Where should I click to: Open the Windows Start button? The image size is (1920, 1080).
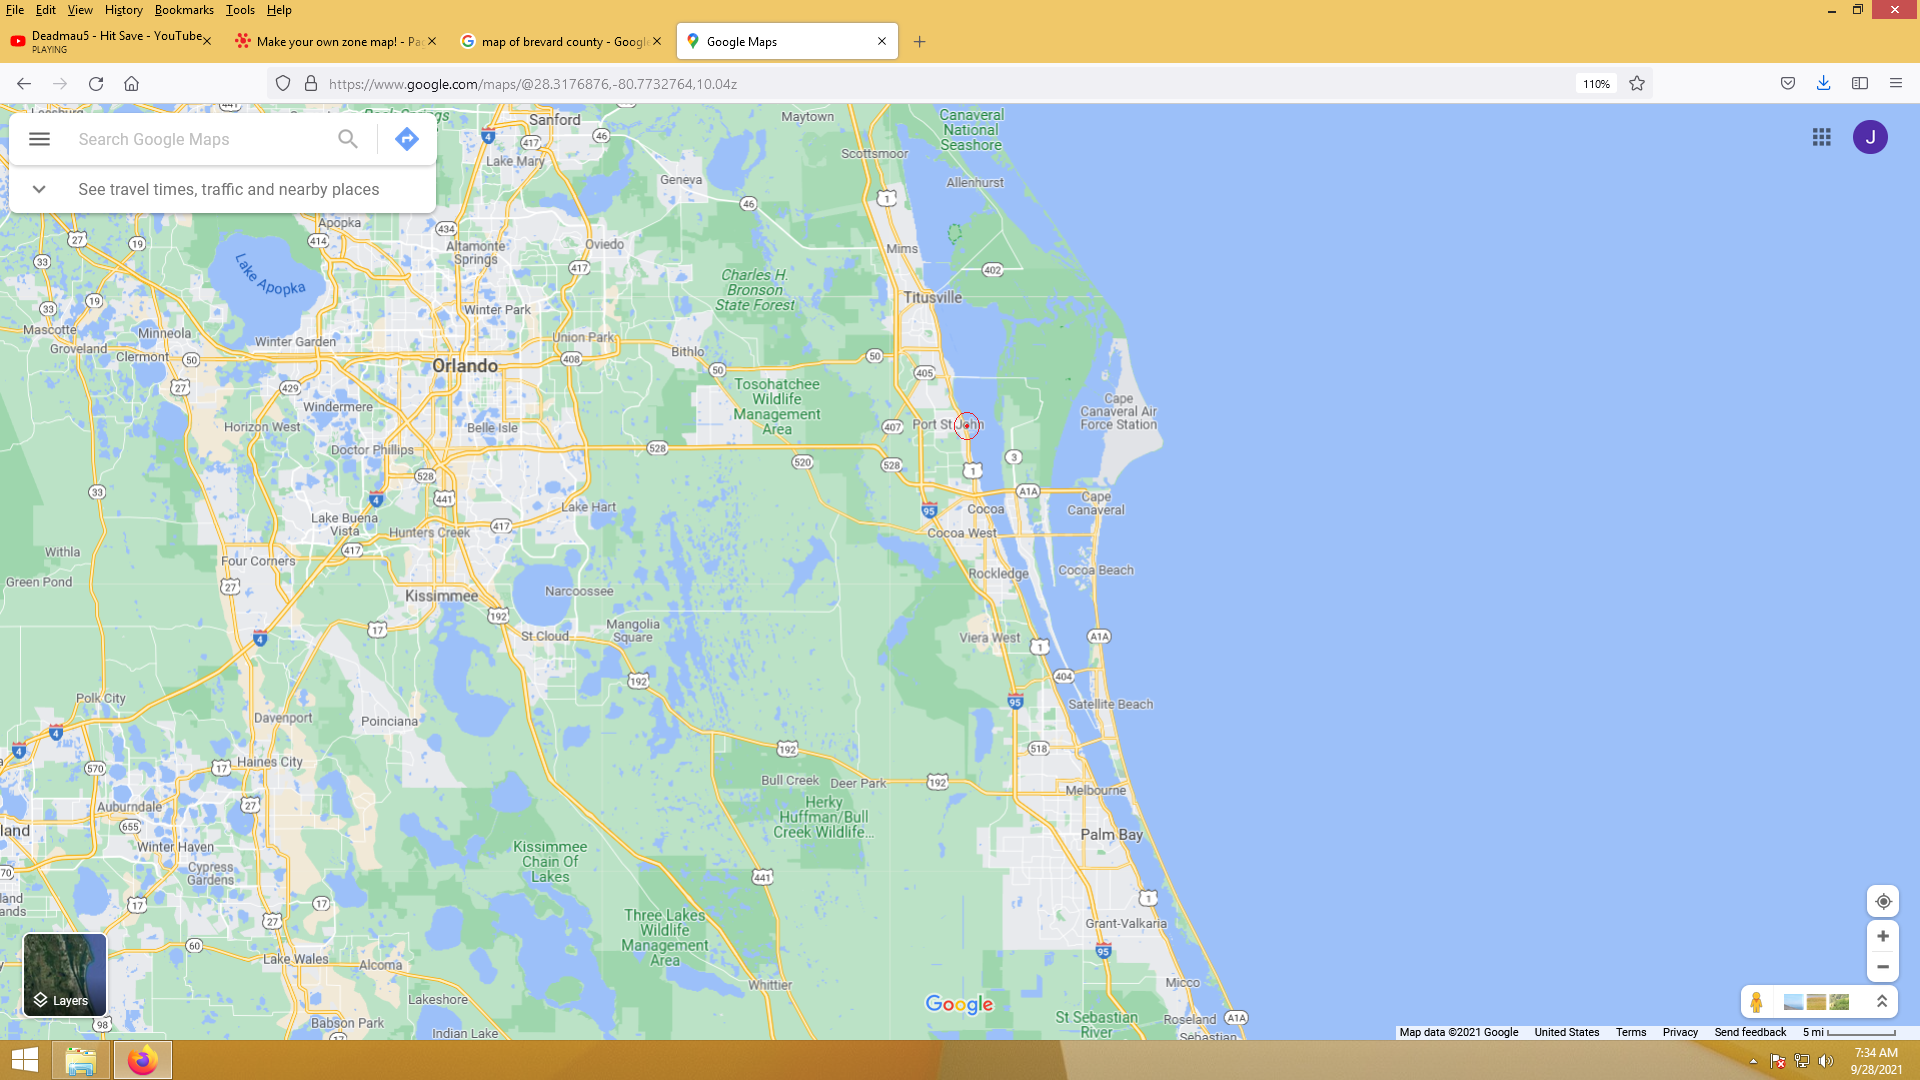(x=25, y=1060)
